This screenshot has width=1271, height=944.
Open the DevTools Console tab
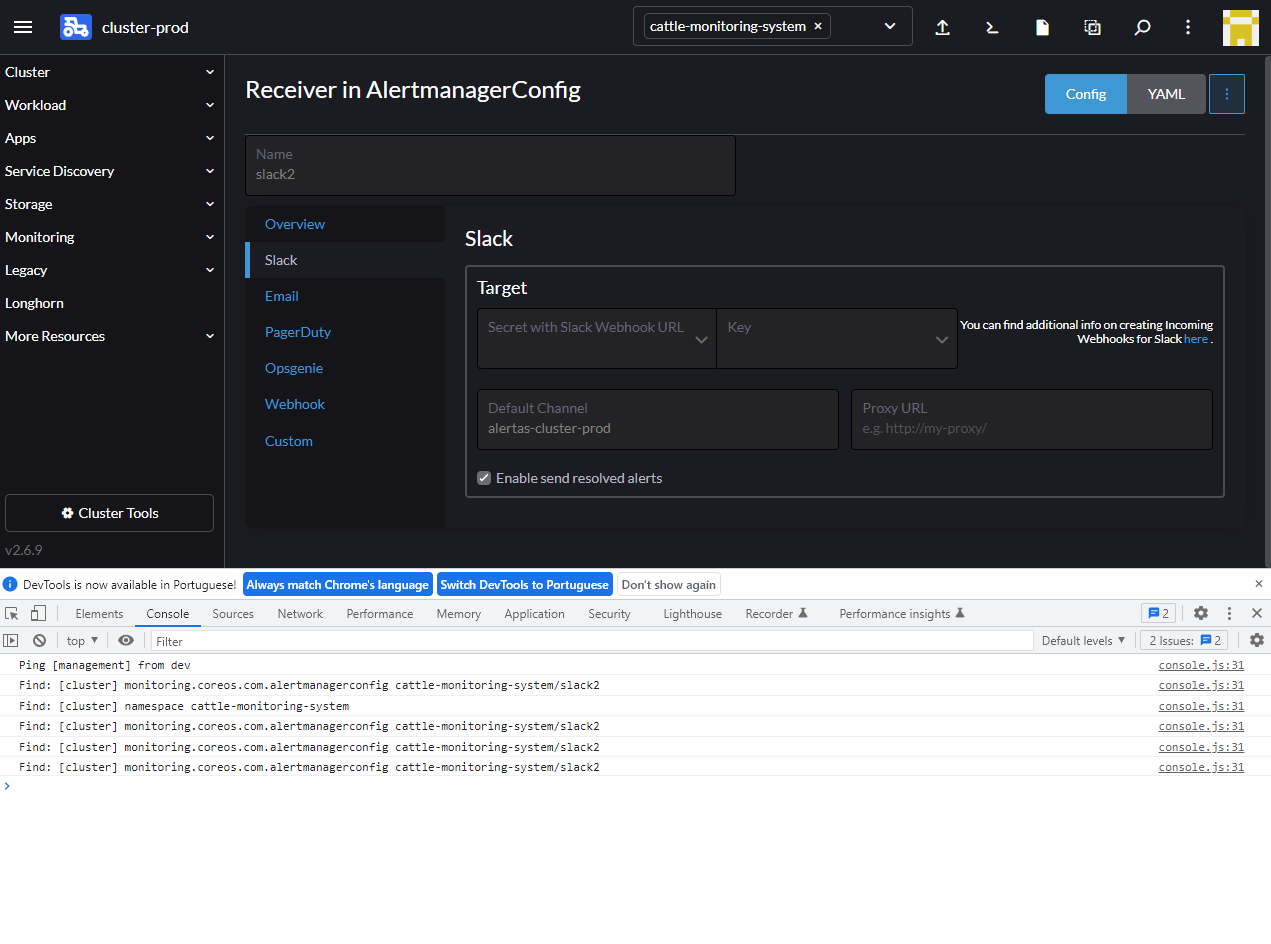pyautogui.click(x=167, y=613)
